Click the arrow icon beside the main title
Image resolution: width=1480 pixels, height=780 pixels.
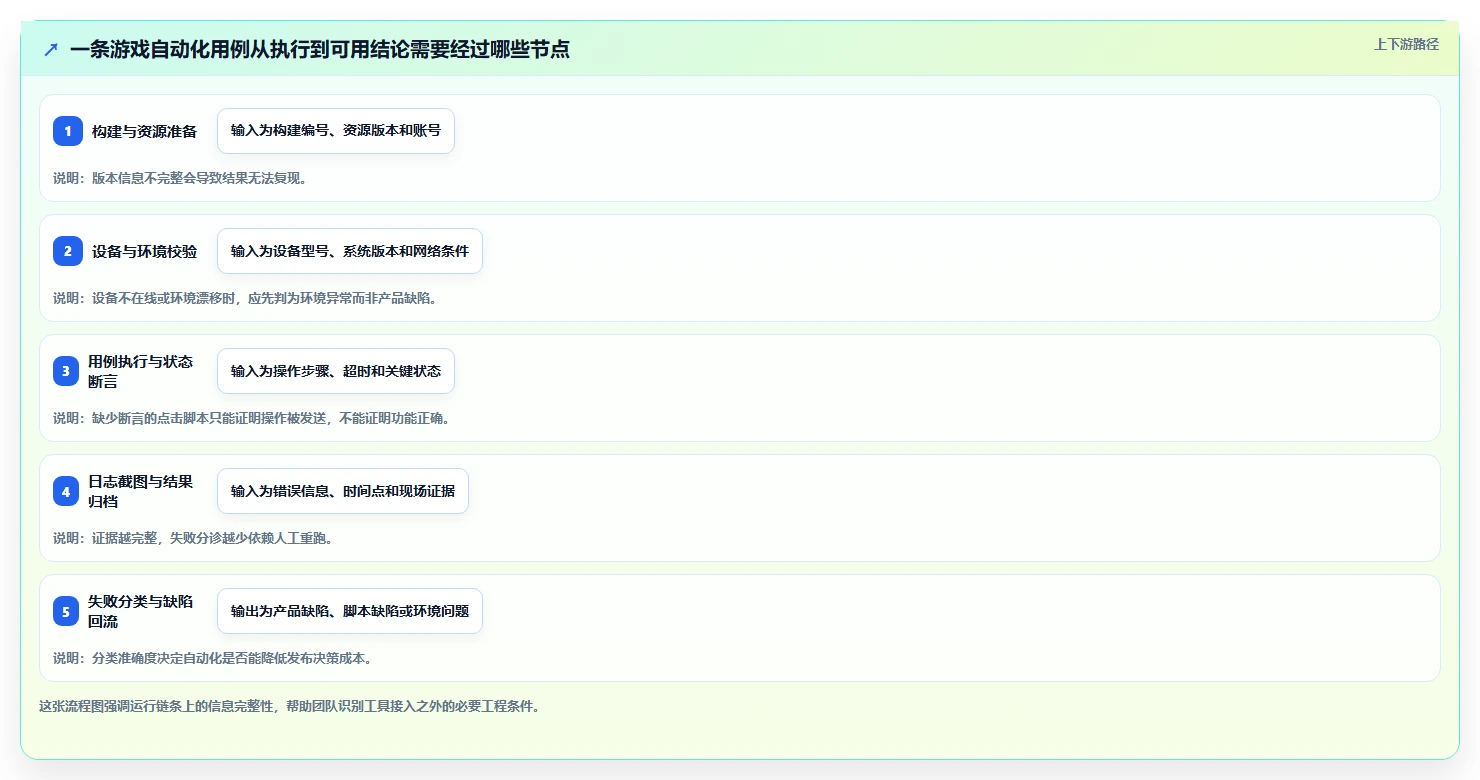51,49
